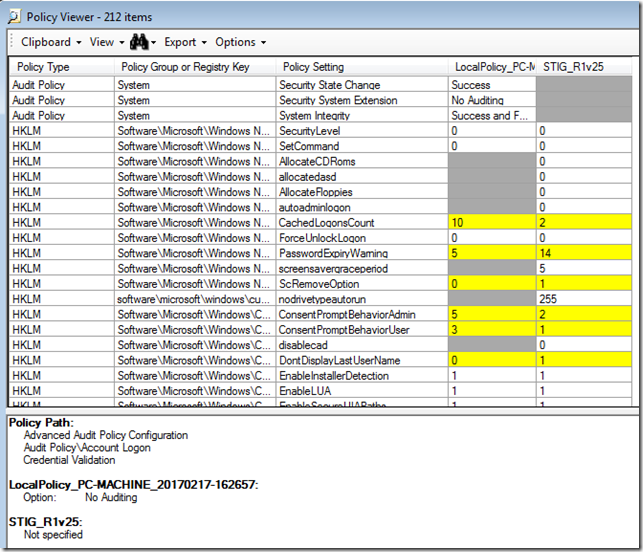Select the autoadminlogon row
Viewport: 643px width, 552px height.
tap(320, 208)
